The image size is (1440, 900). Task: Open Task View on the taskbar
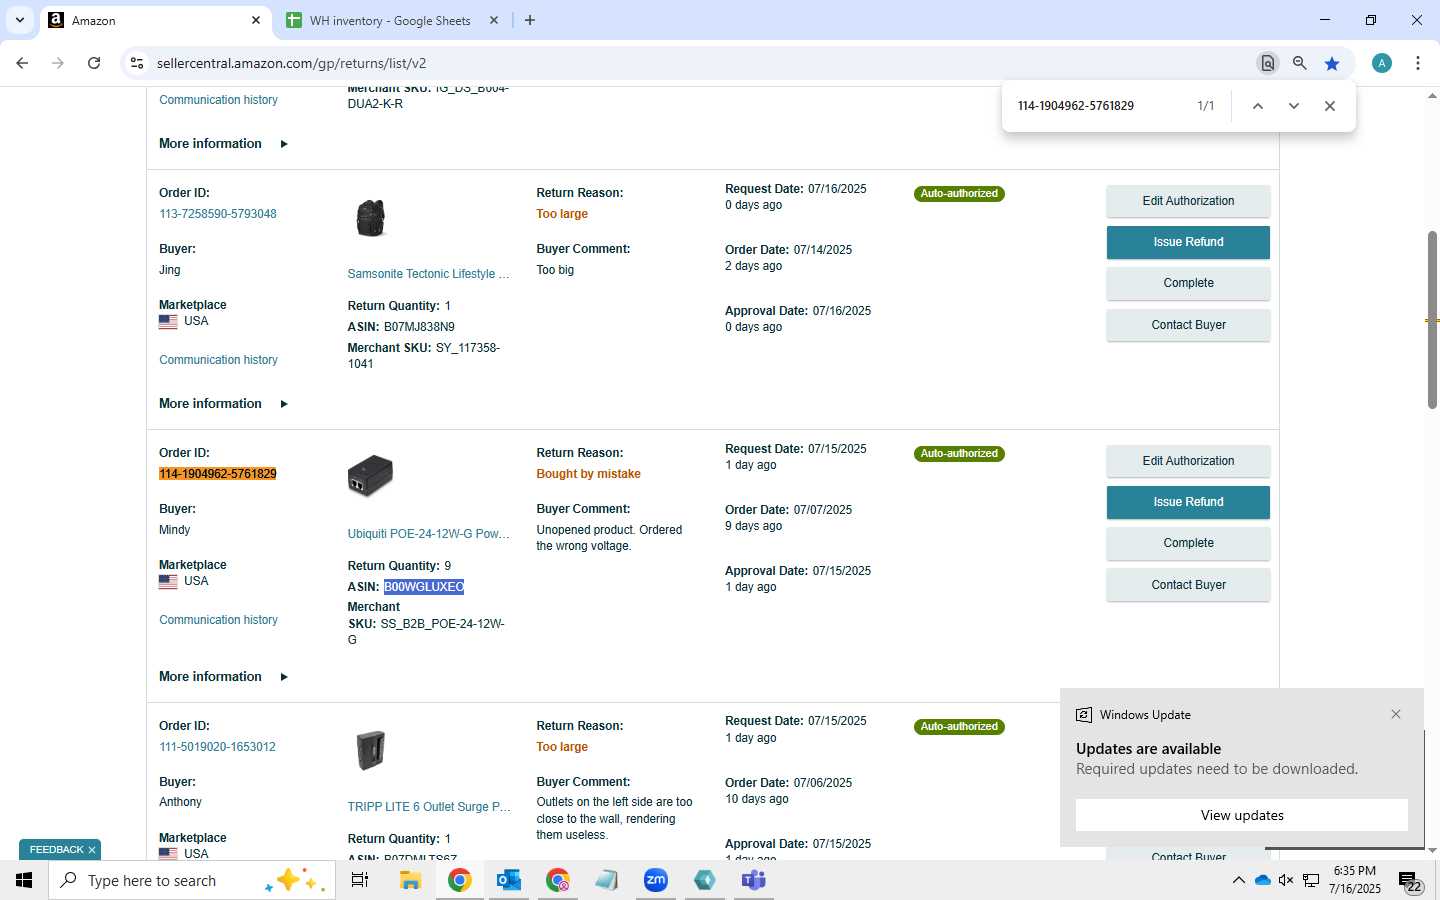tap(360, 880)
